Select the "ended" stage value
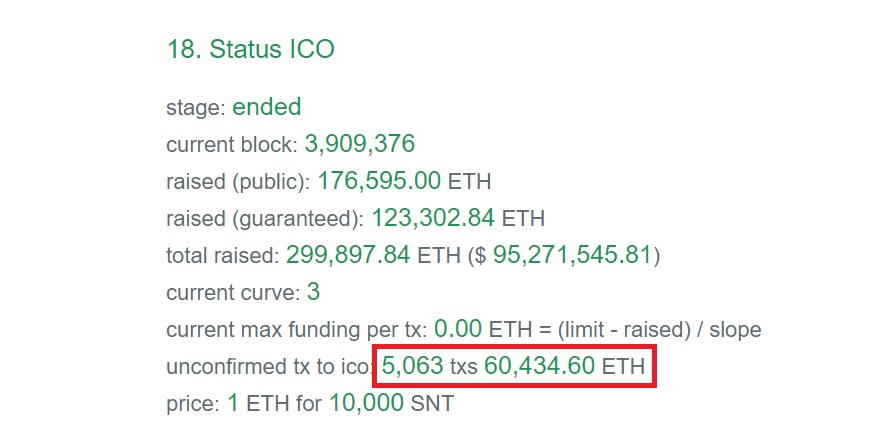 tap(266, 107)
